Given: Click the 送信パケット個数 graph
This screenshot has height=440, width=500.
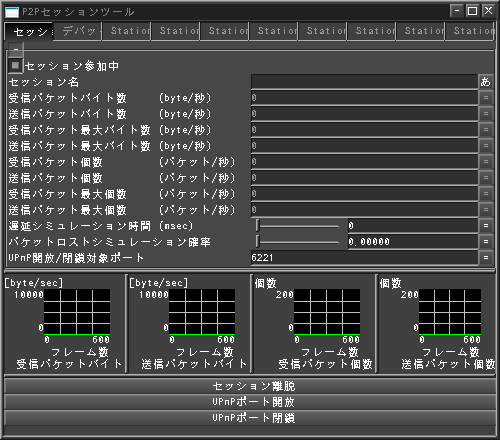Looking at the screenshot, I should tap(450, 312).
